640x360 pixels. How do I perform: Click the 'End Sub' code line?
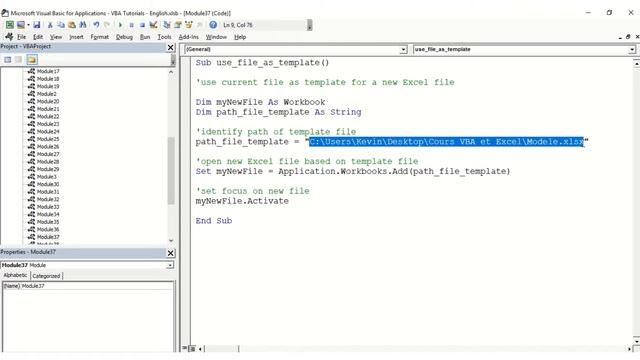(214, 221)
